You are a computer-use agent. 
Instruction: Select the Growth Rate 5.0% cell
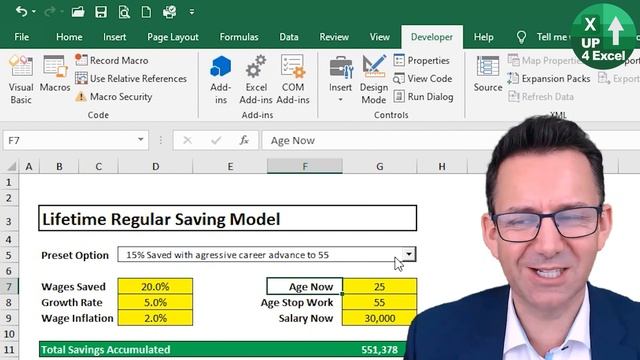155,302
